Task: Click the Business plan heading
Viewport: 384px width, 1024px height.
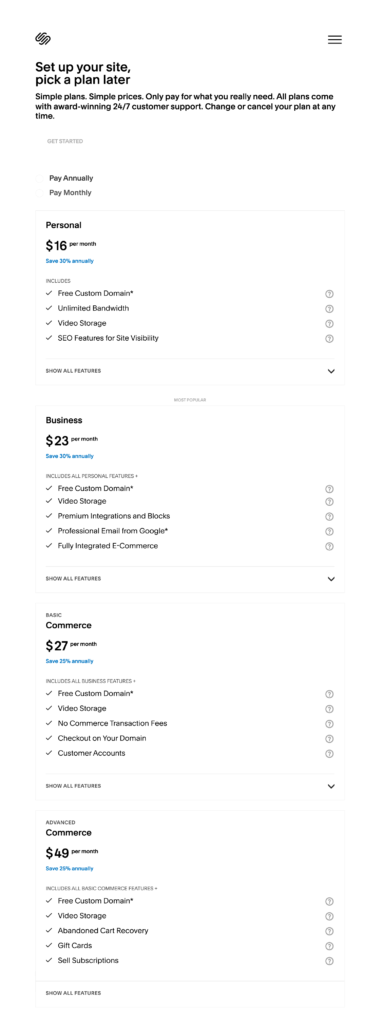Action: tap(64, 421)
